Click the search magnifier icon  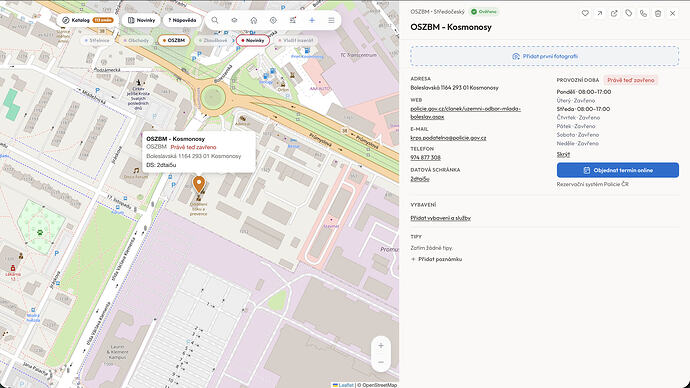pyautogui.click(x=215, y=20)
